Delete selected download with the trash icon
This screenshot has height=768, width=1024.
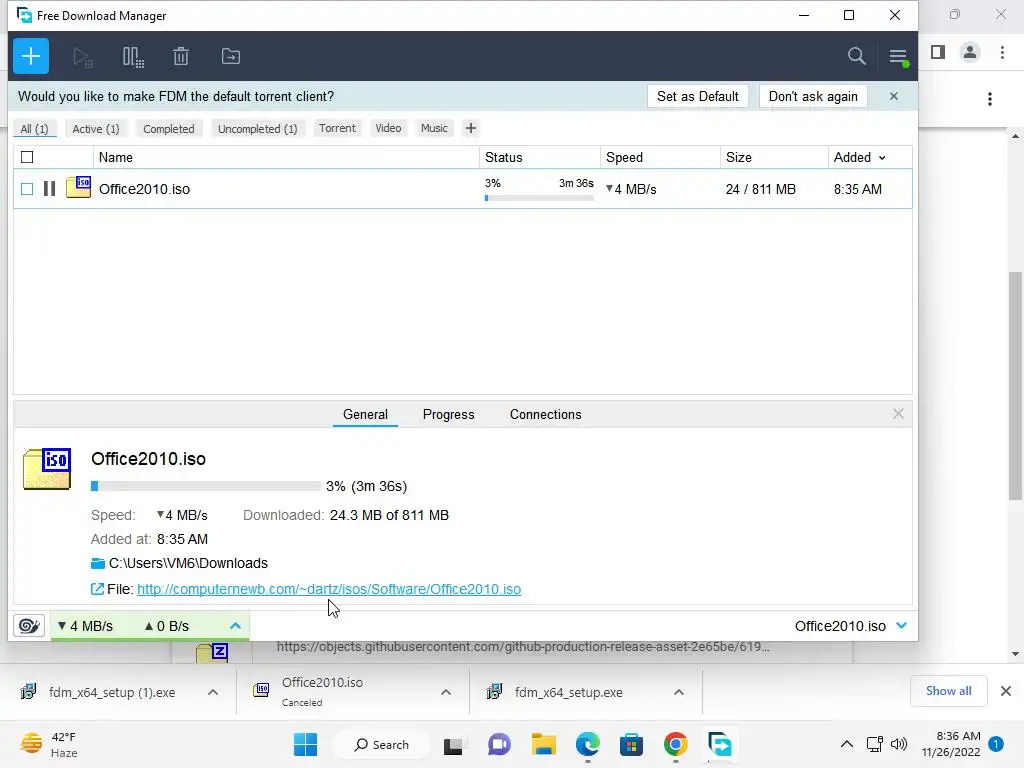tap(181, 56)
